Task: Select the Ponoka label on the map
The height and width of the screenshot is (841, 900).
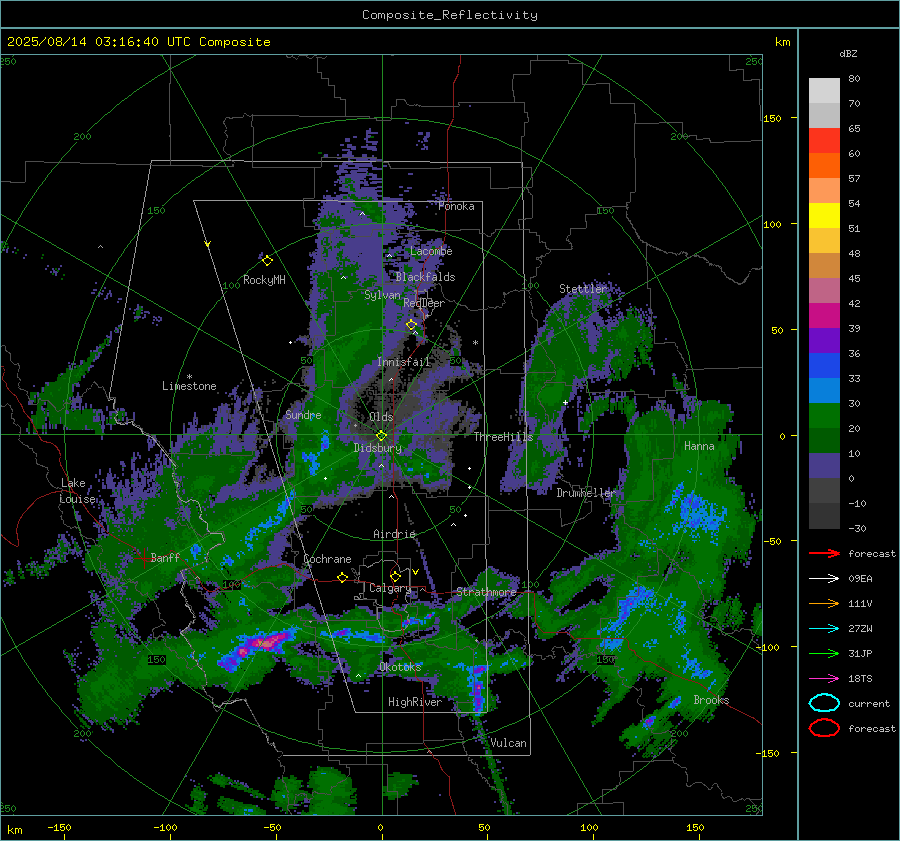Action: coord(456,206)
